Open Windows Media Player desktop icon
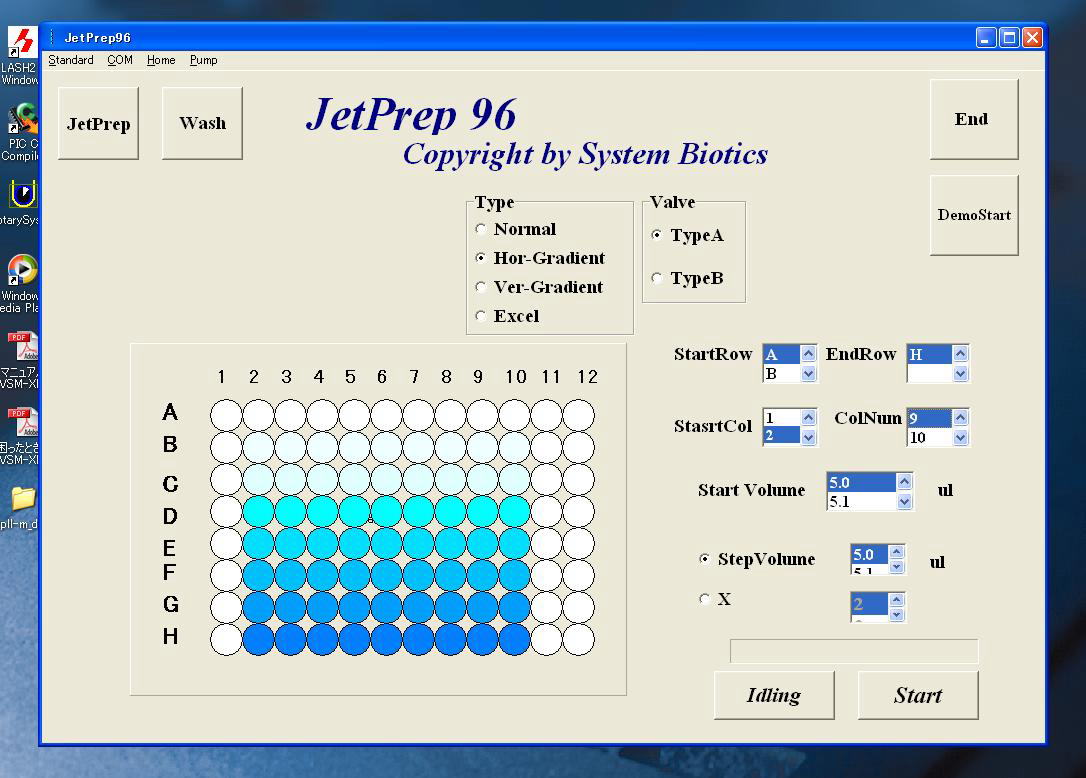Screen dimensions: 1086x778 21,284
